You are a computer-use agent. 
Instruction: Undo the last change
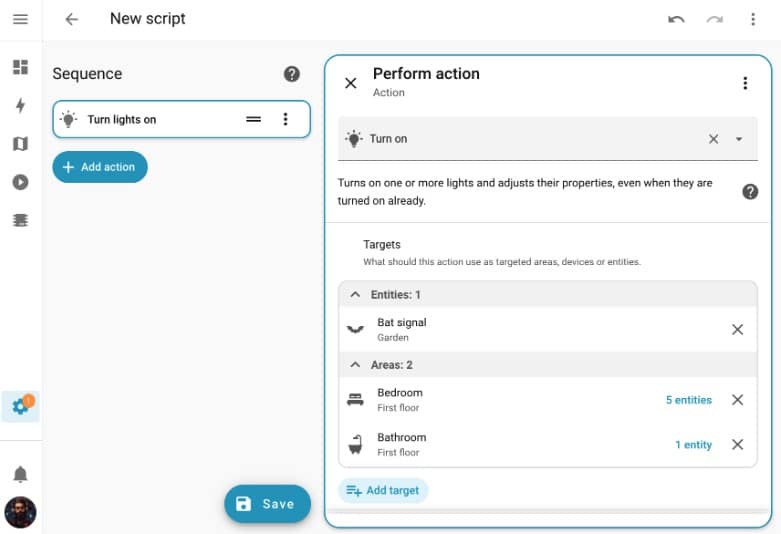[676, 19]
